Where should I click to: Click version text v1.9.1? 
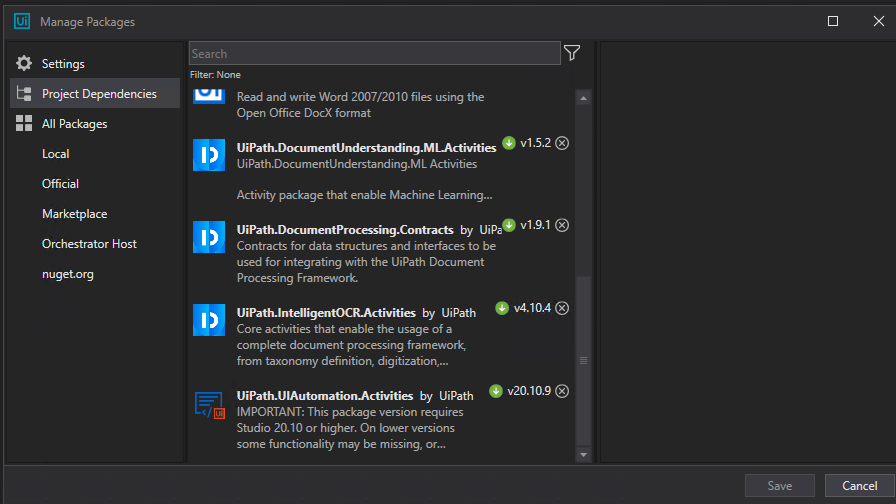point(535,225)
